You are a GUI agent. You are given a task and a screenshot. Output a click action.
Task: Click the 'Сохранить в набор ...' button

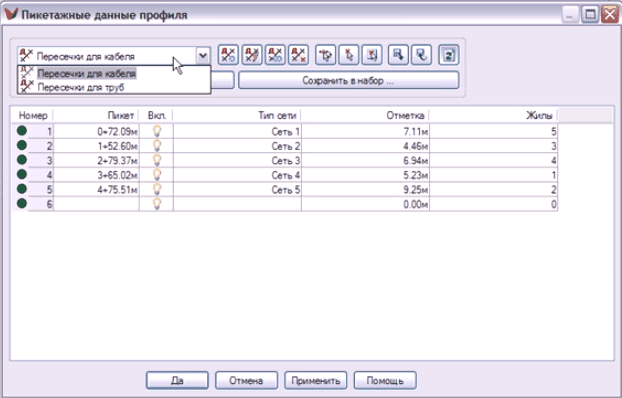pos(349,81)
